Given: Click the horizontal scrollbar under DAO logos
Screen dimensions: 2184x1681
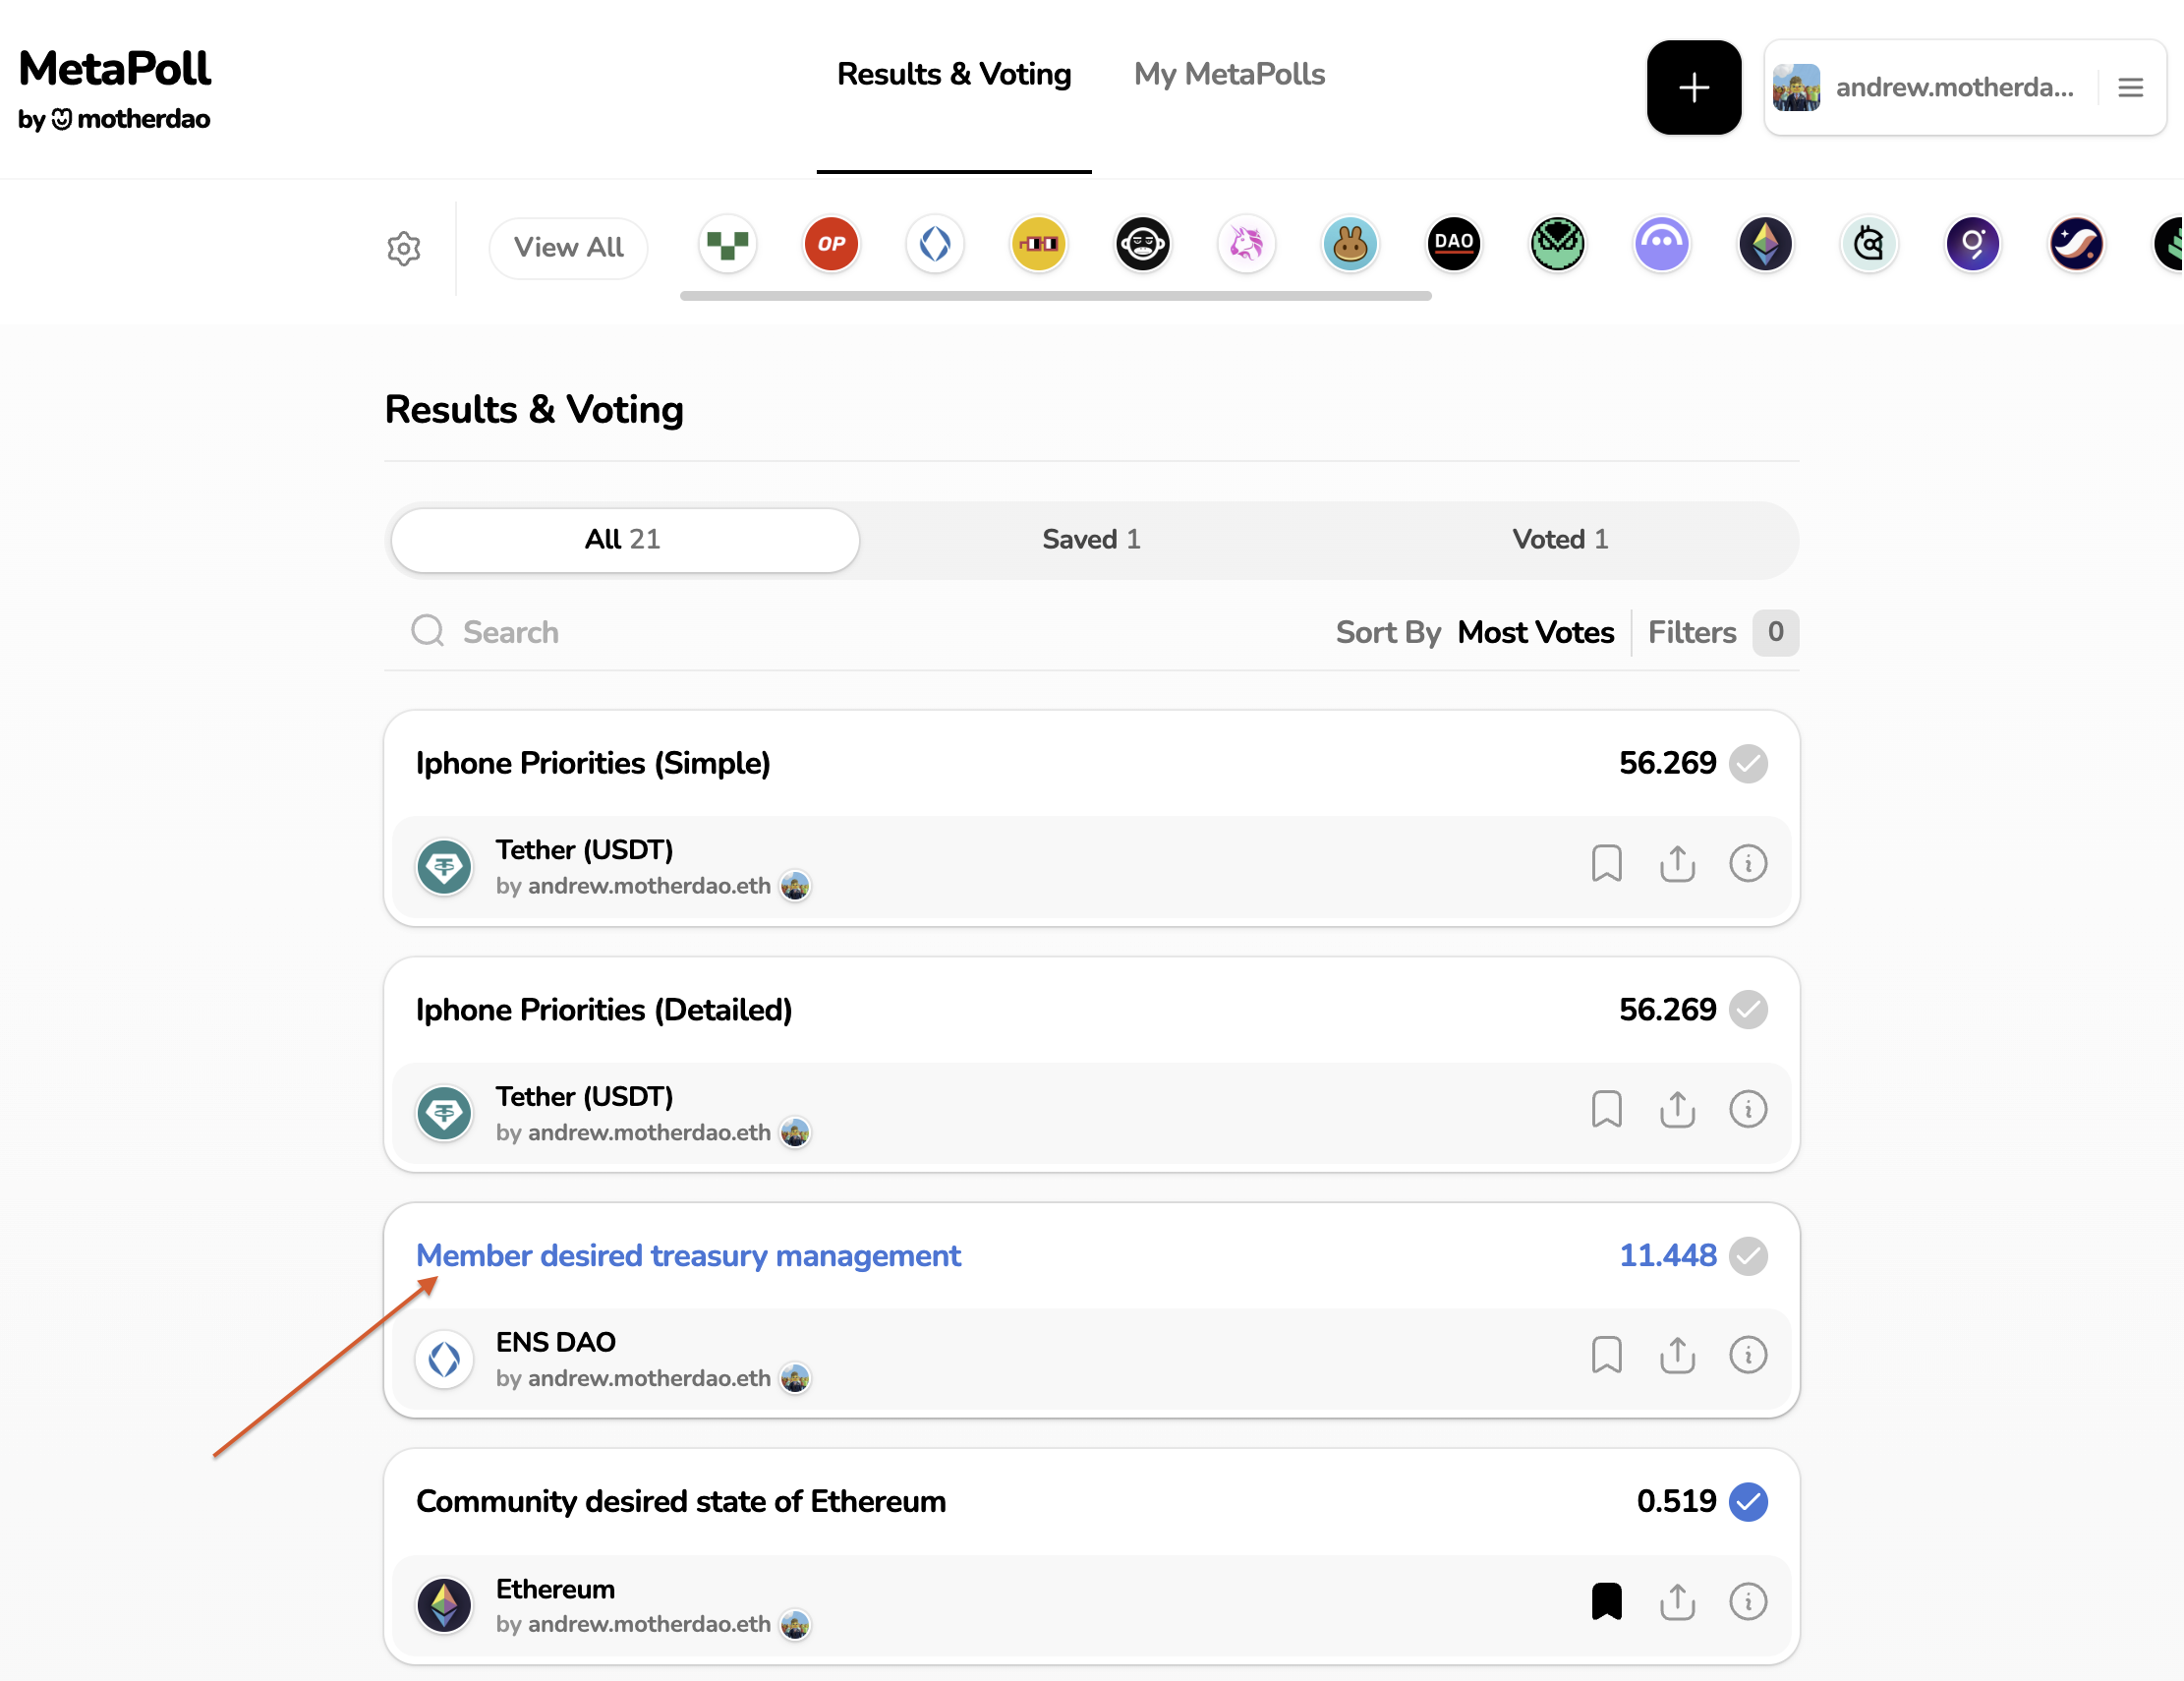Looking at the screenshot, I should click(x=1055, y=296).
